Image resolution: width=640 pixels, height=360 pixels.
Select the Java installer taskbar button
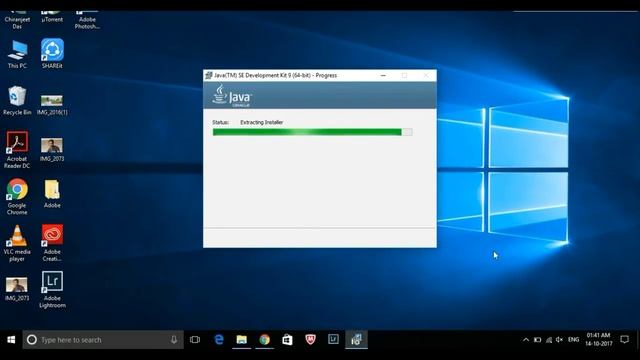click(356, 340)
